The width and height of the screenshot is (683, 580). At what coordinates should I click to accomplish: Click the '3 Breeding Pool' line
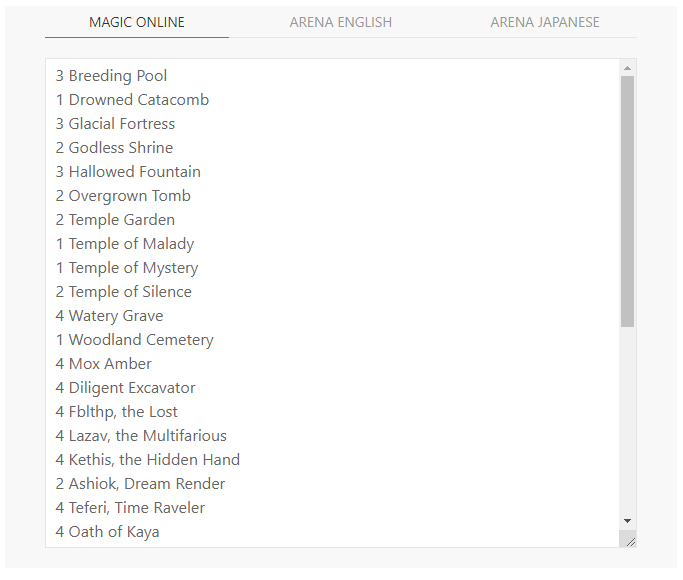pyautogui.click(x=111, y=76)
